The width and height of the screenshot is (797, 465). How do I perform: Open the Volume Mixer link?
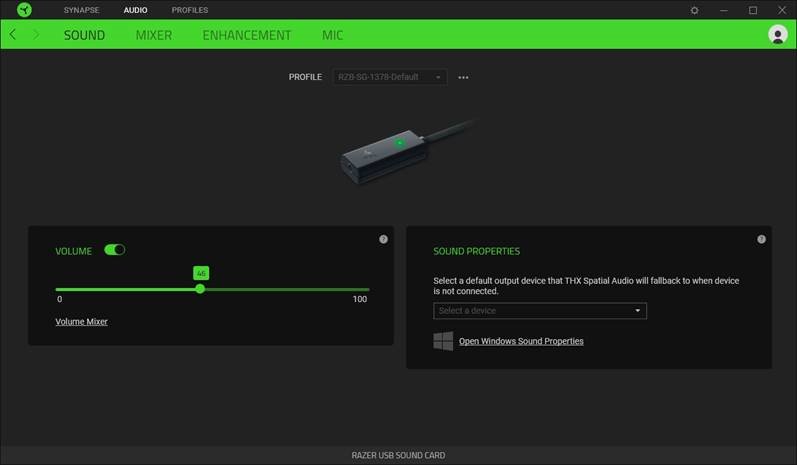(x=81, y=322)
